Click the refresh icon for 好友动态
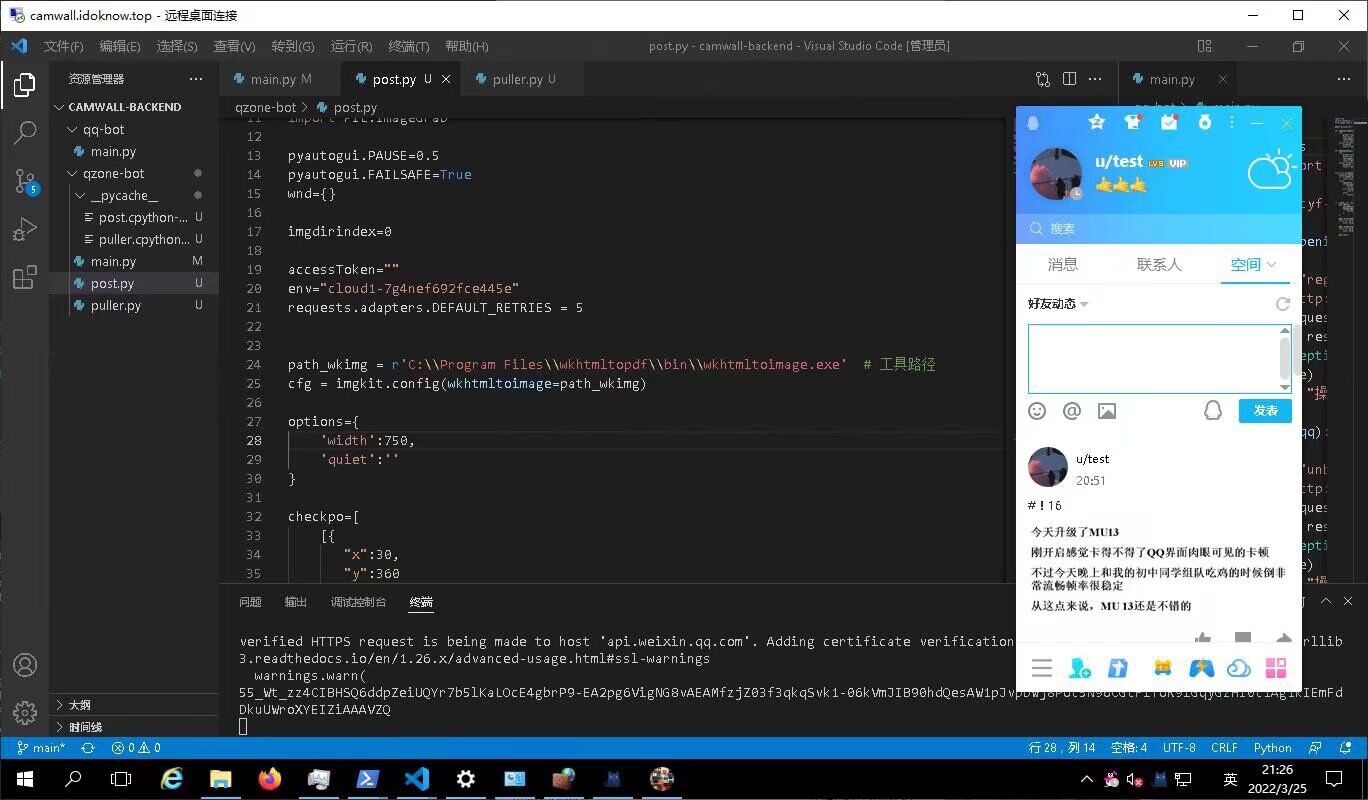 (1283, 304)
